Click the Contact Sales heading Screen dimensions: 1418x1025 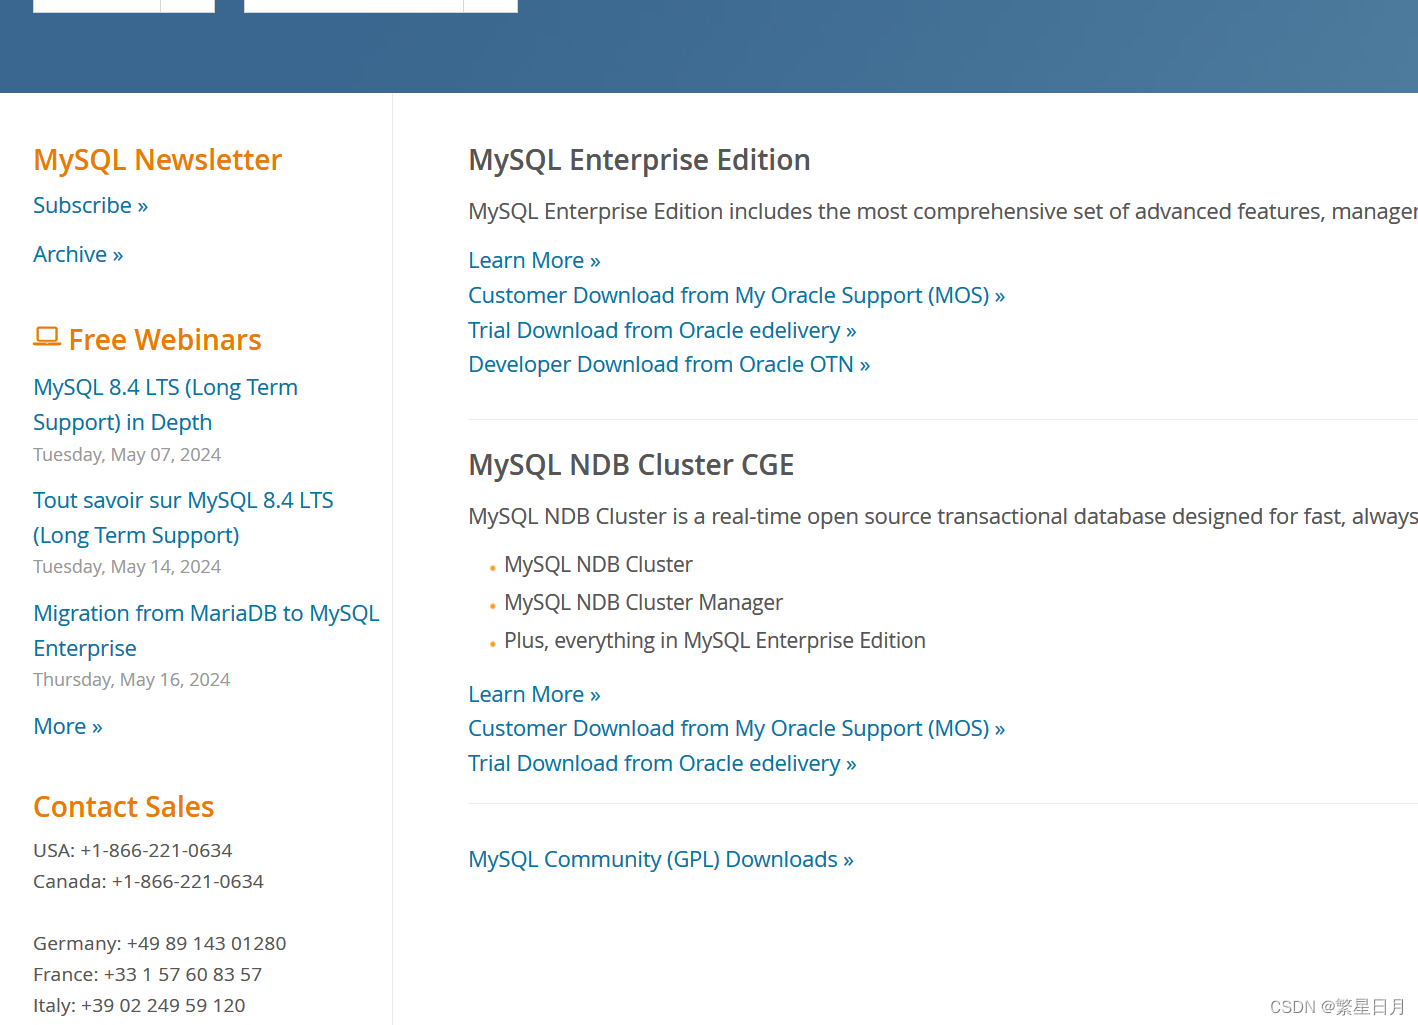point(124,807)
